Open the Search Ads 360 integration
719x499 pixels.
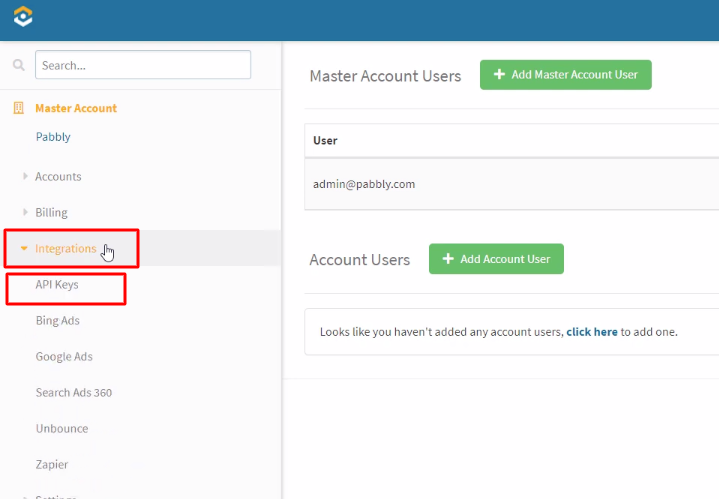(74, 393)
